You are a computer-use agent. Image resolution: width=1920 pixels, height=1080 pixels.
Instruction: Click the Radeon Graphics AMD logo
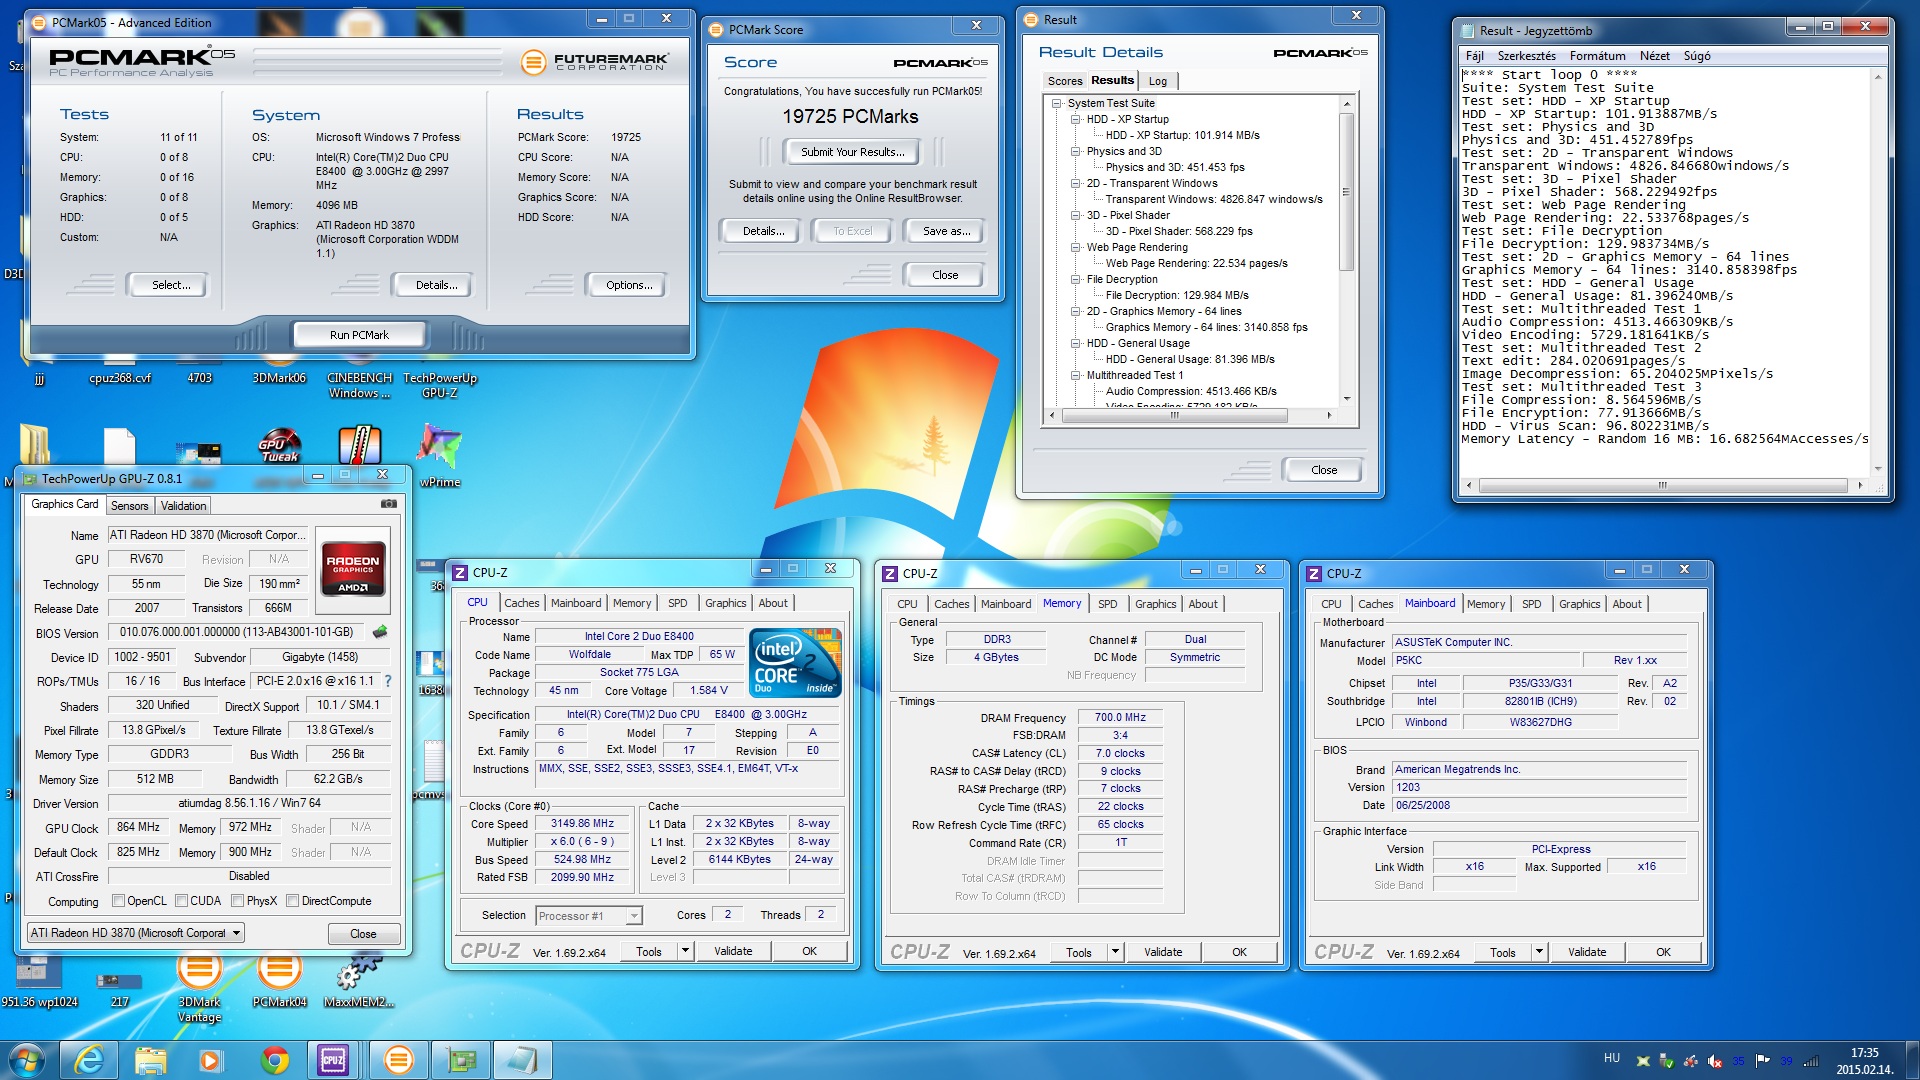click(353, 567)
